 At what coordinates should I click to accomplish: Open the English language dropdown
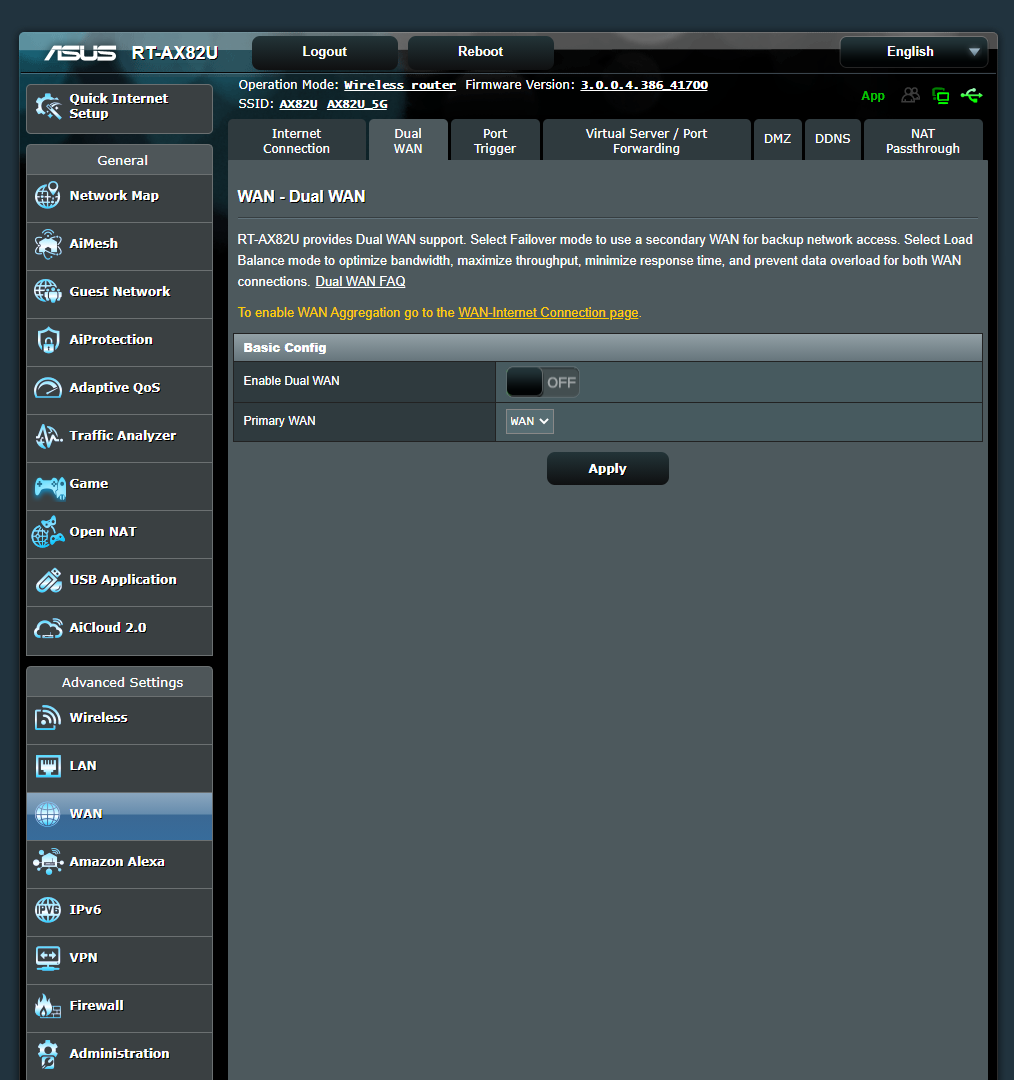point(913,52)
